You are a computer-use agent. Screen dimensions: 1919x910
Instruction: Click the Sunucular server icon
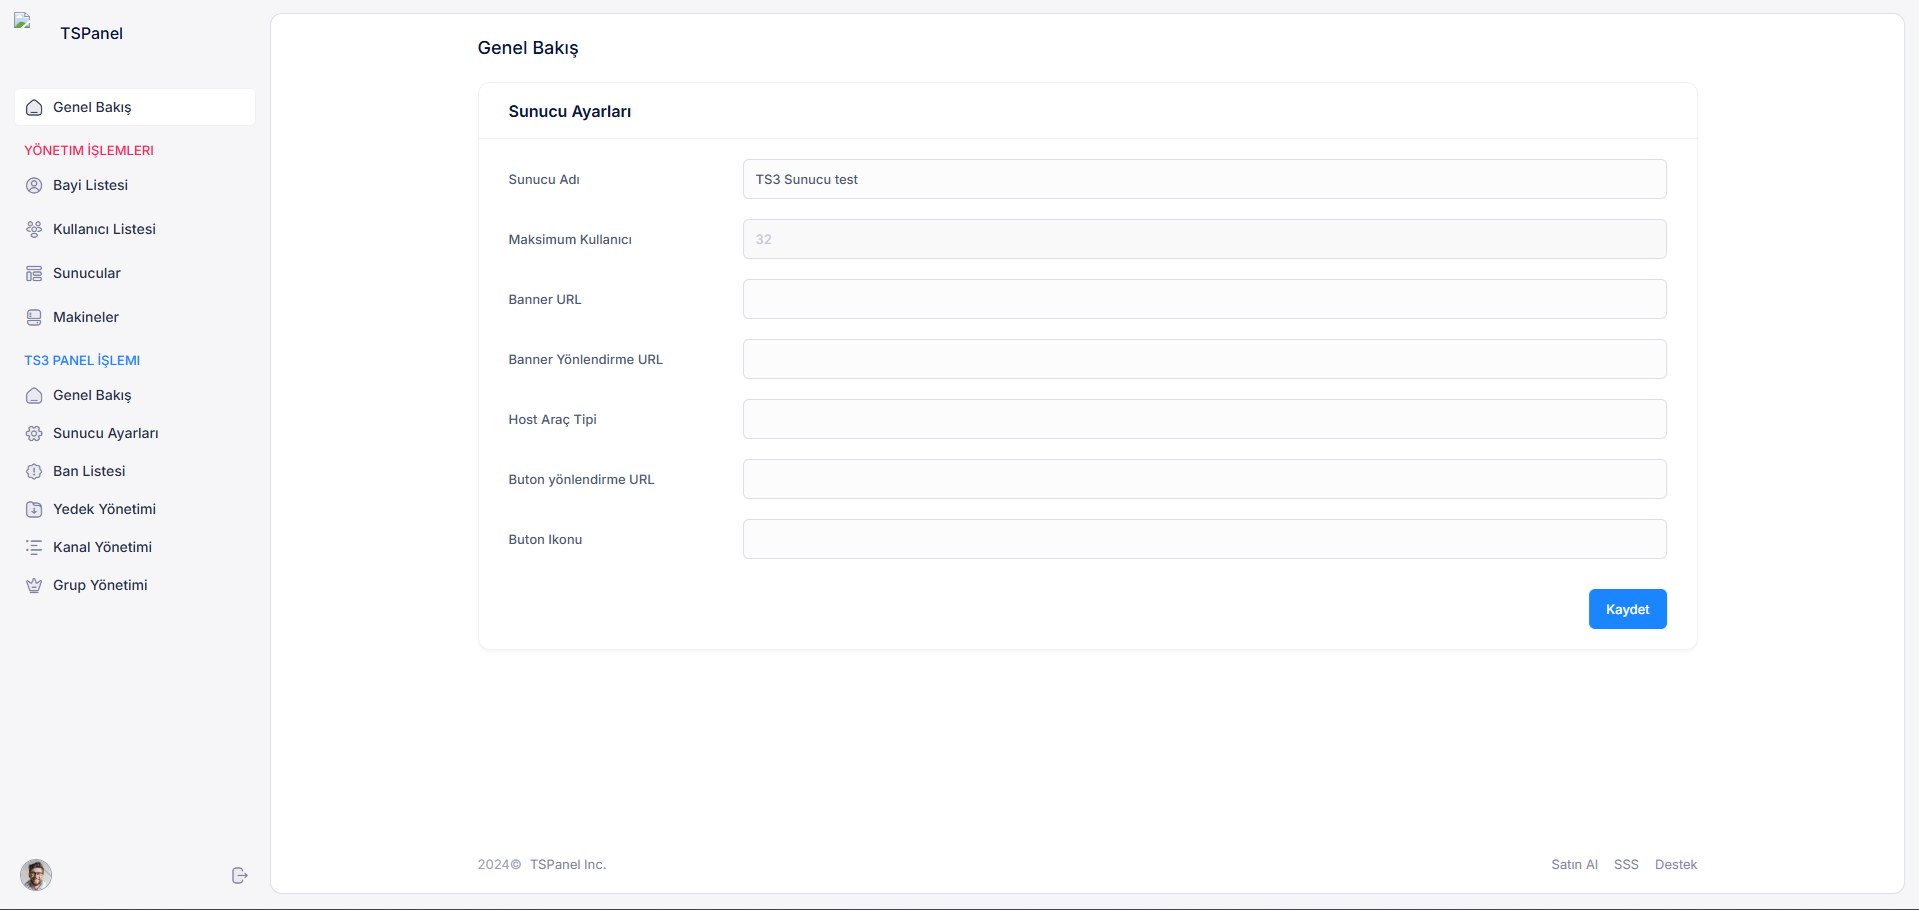tap(34, 273)
